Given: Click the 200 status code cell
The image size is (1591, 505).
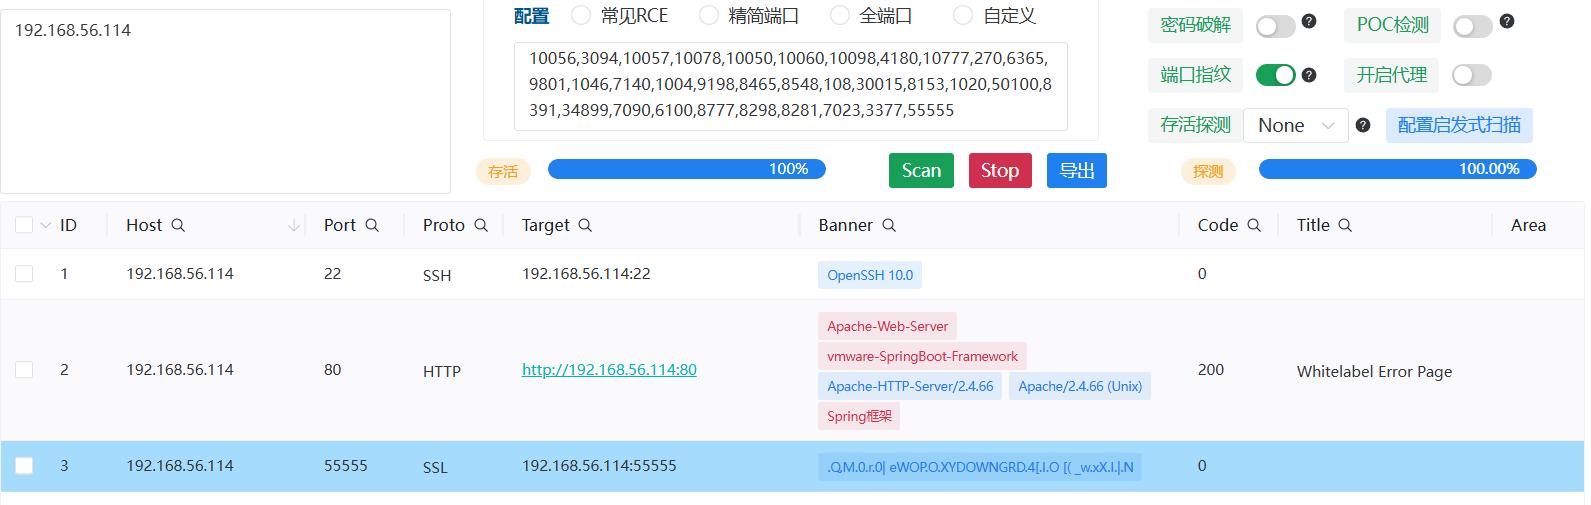Looking at the screenshot, I should (1210, 370).
